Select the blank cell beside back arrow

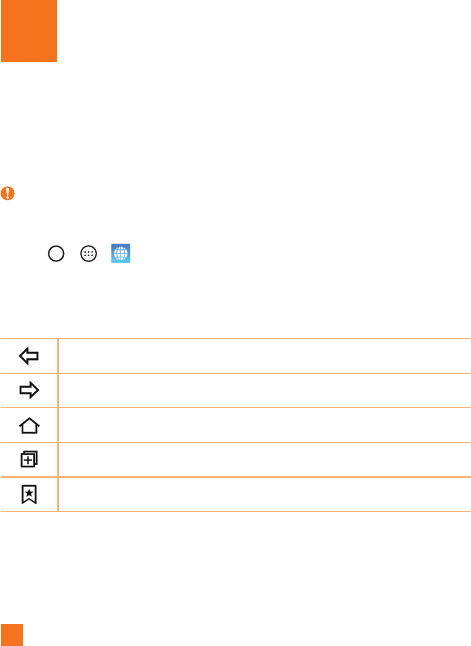tap(265, 356)
